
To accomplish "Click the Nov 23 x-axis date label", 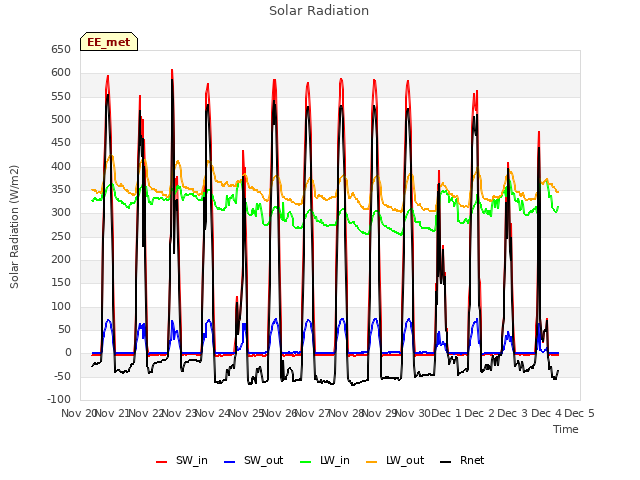I will 180,413.
